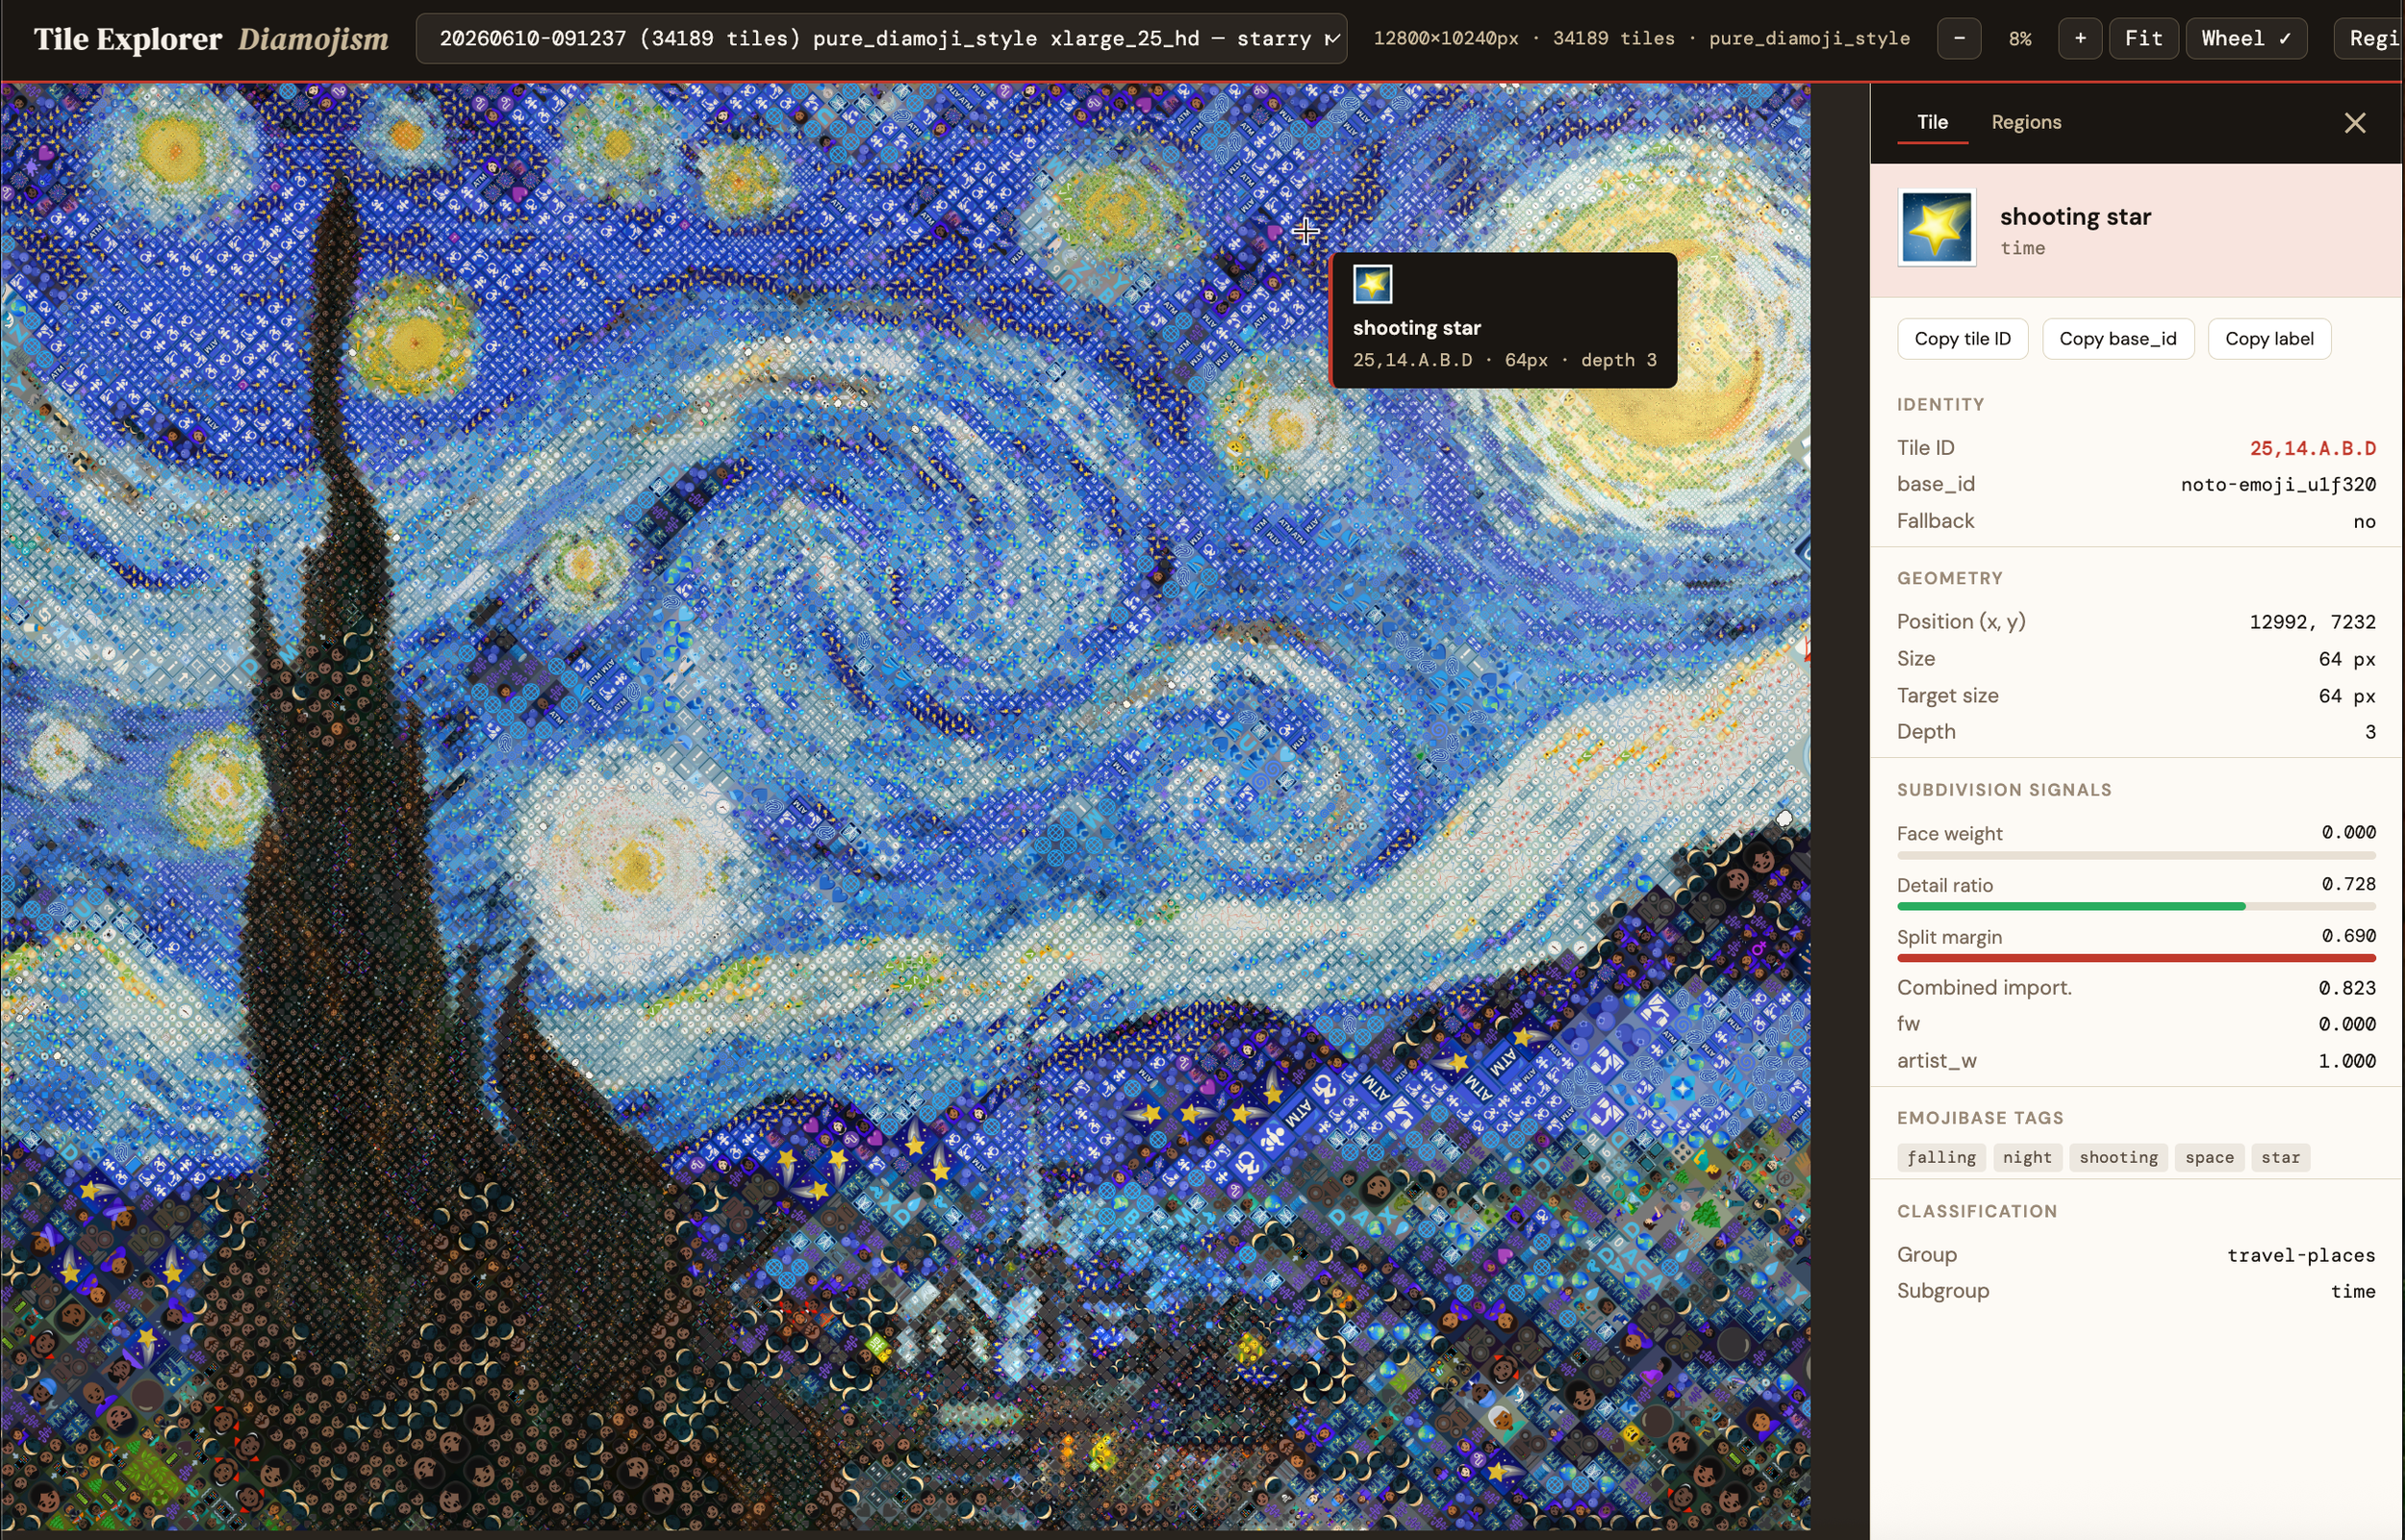Click the Position value 12992, 7232

coord(2311,622)
